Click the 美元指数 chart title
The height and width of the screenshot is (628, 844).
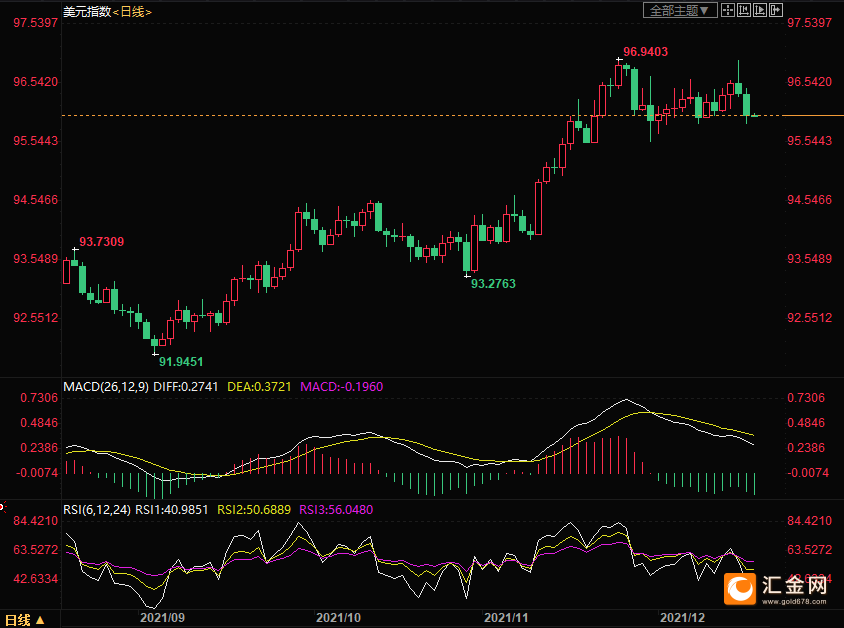pos(87,11)
